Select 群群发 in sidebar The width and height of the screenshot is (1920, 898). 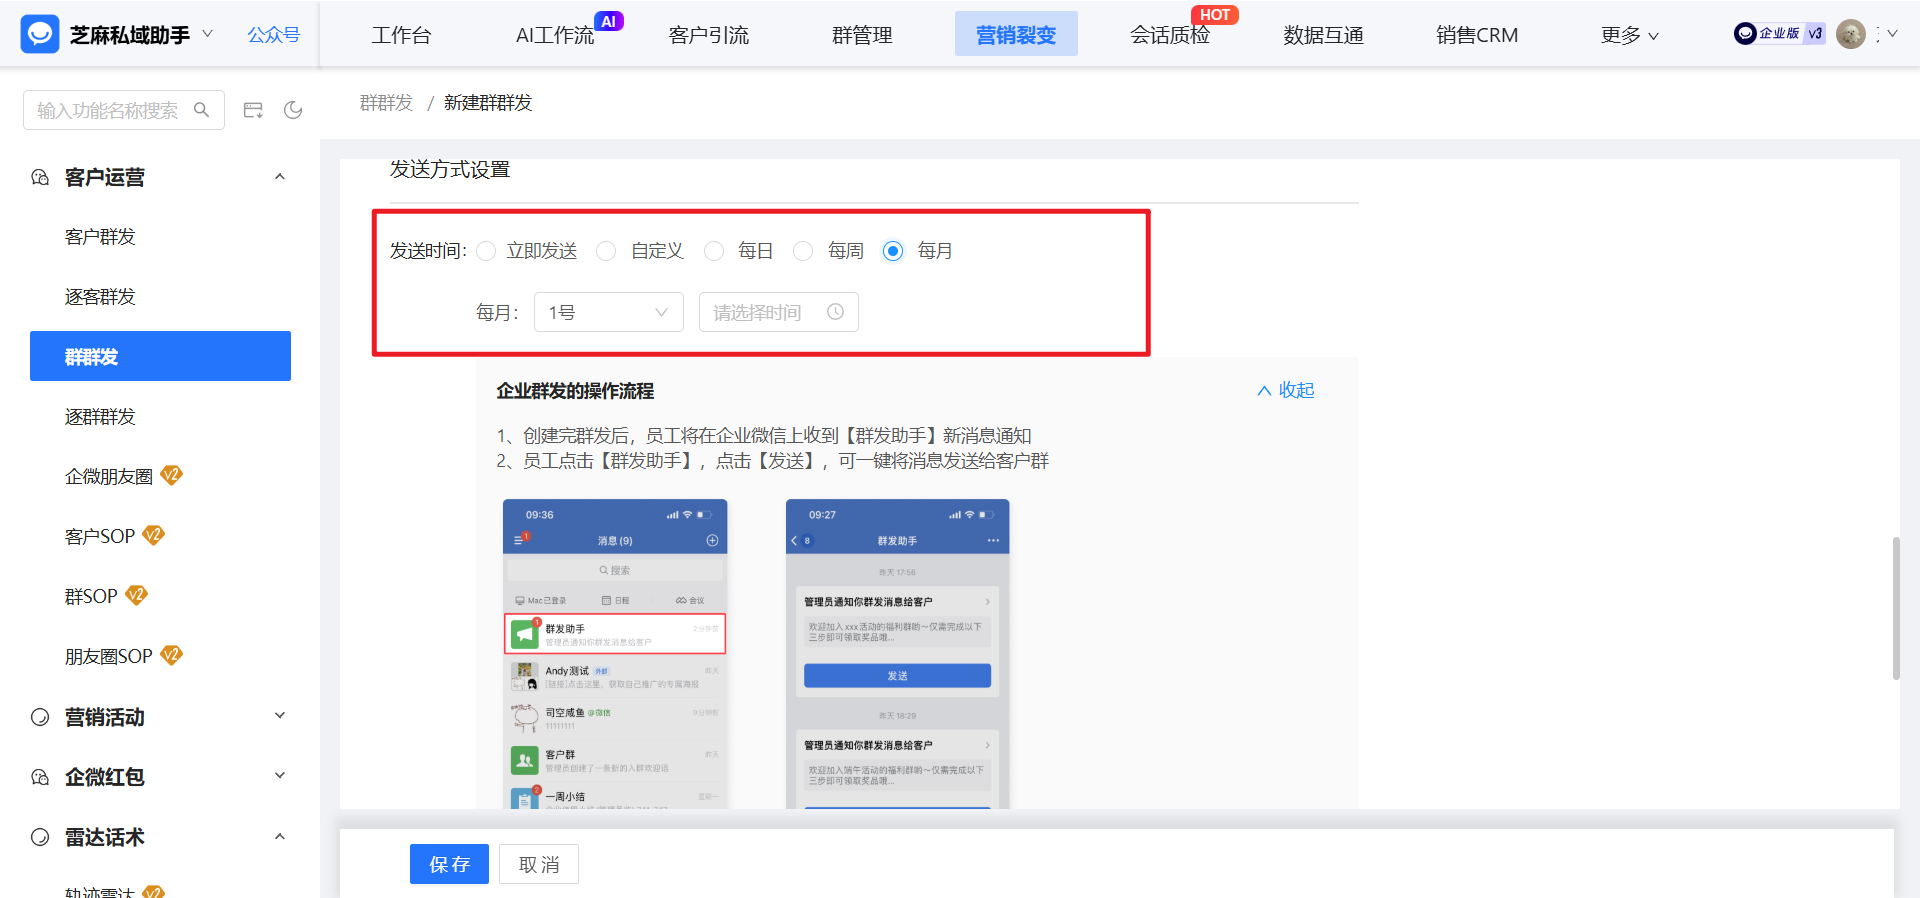click(x=160, y=356)
